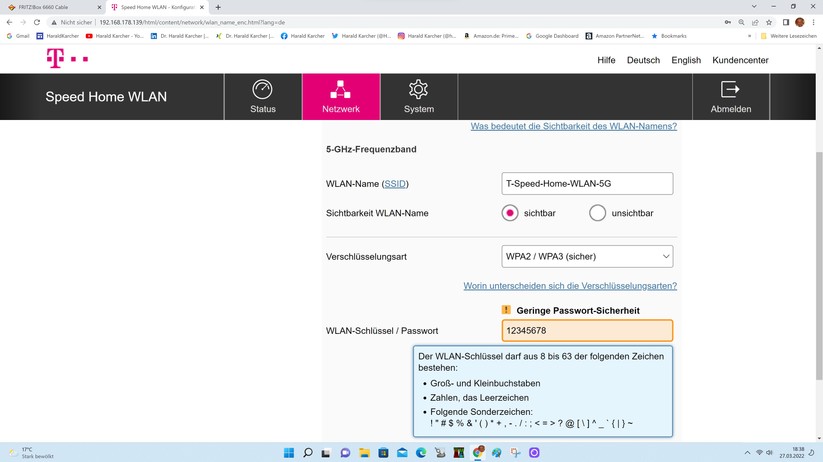Open the Google Dashboard bookmark
Screen dimensions: 823x462
[552, 36]
